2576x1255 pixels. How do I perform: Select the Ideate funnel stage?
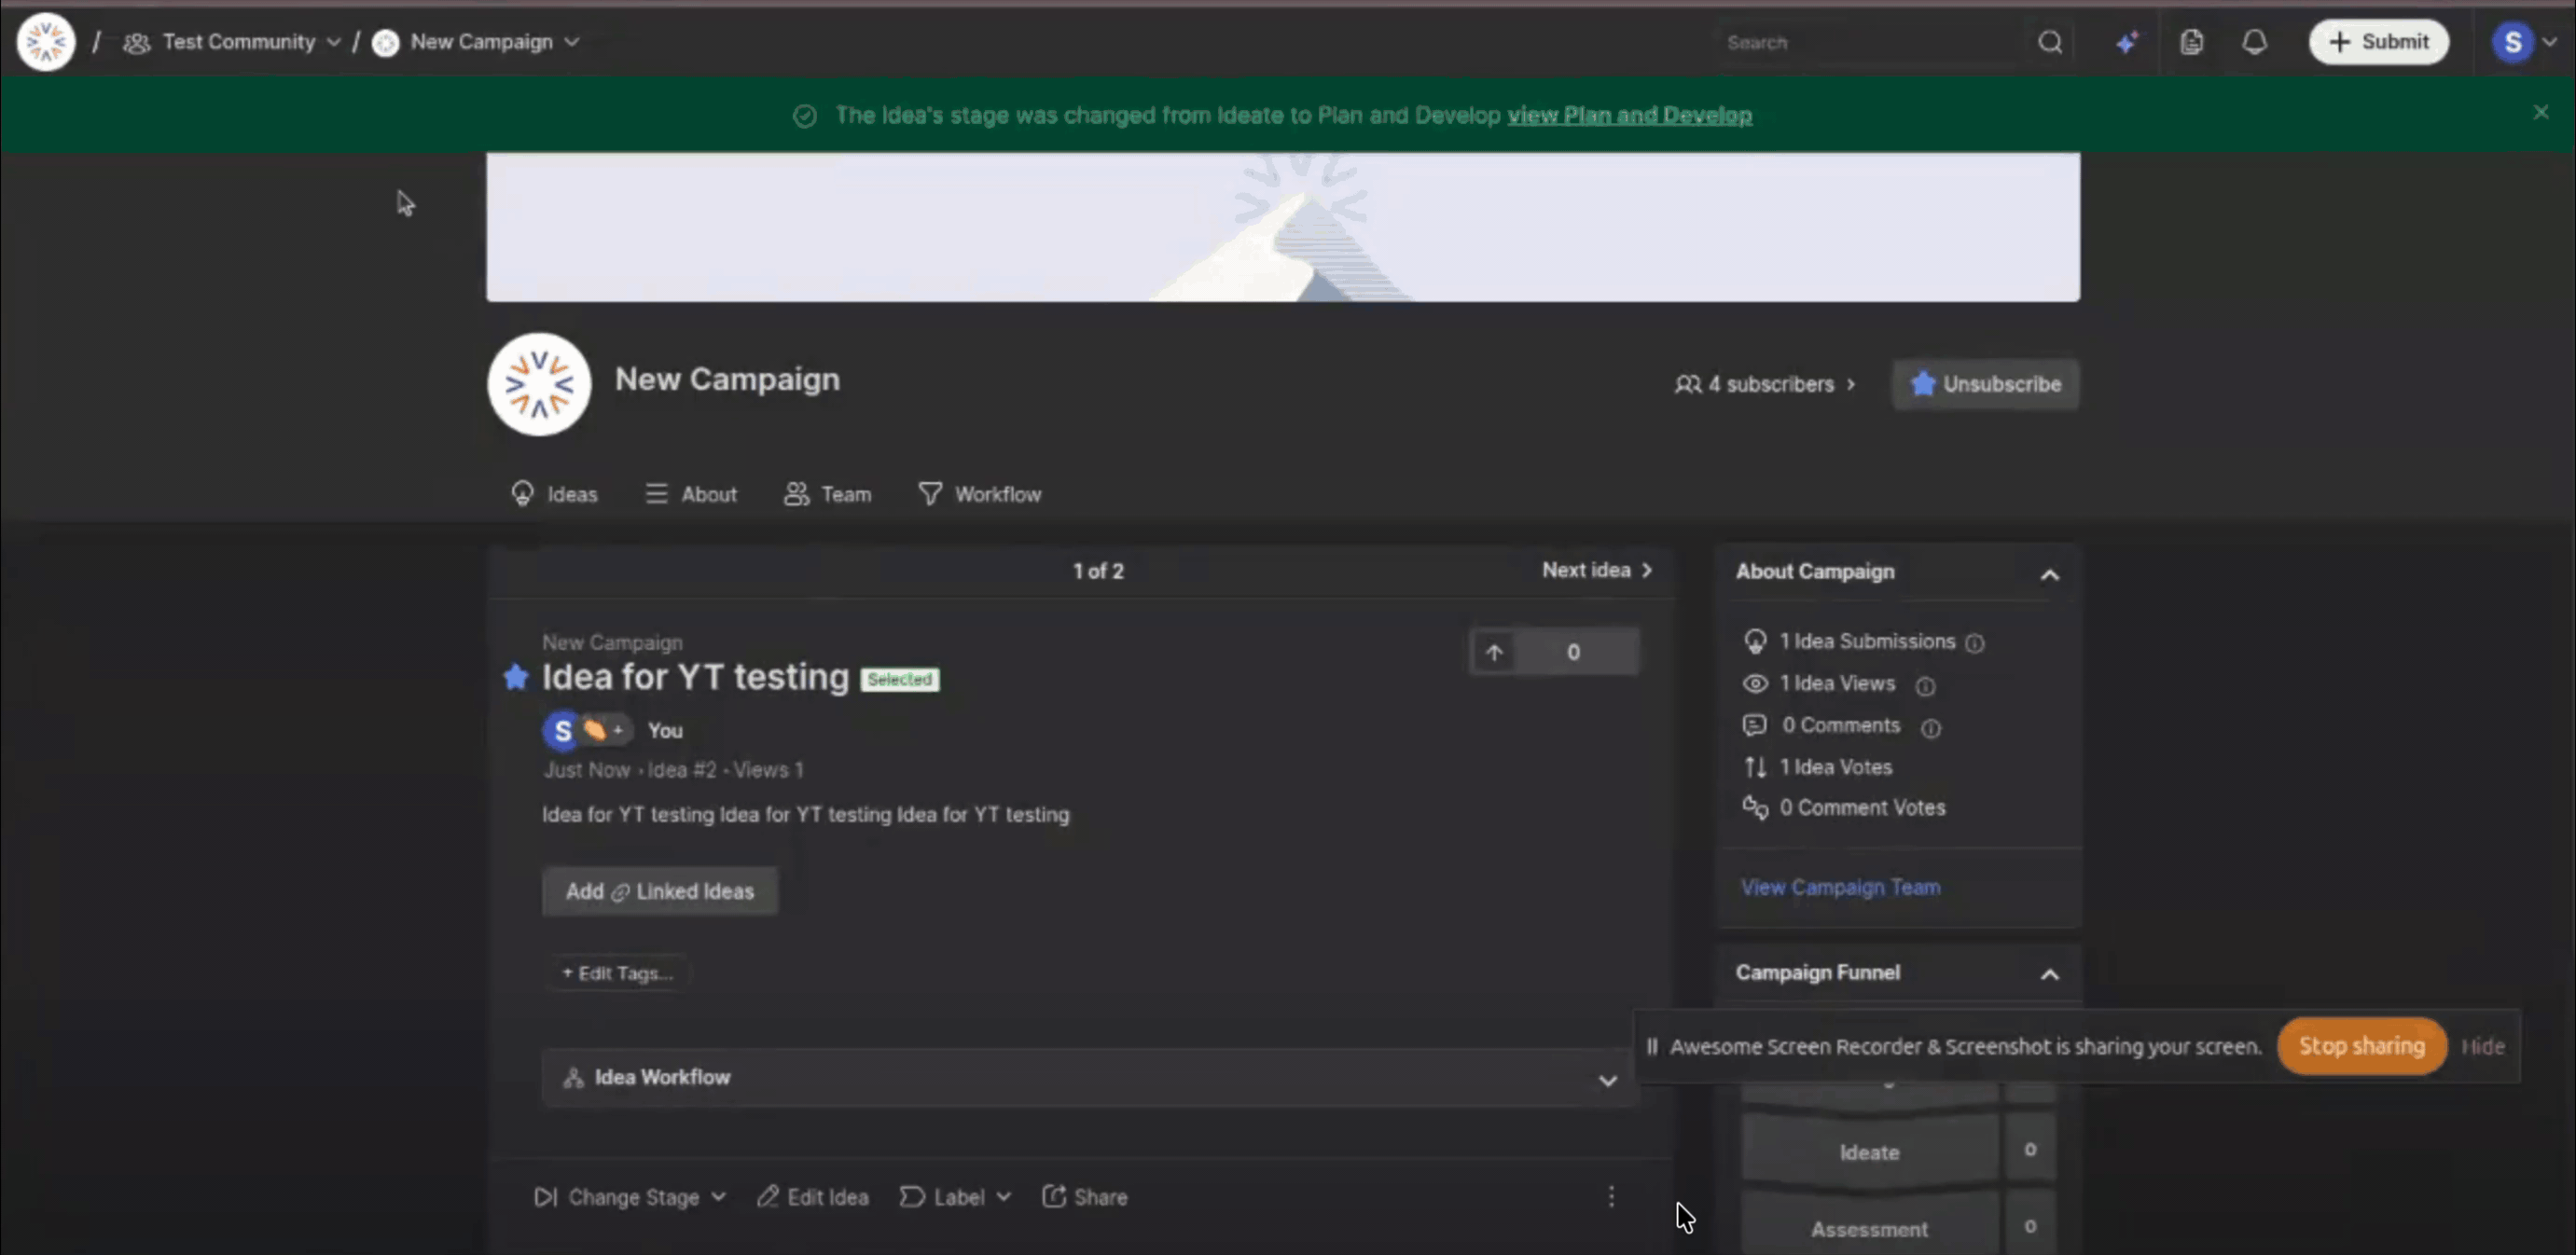point(1869,1152)
